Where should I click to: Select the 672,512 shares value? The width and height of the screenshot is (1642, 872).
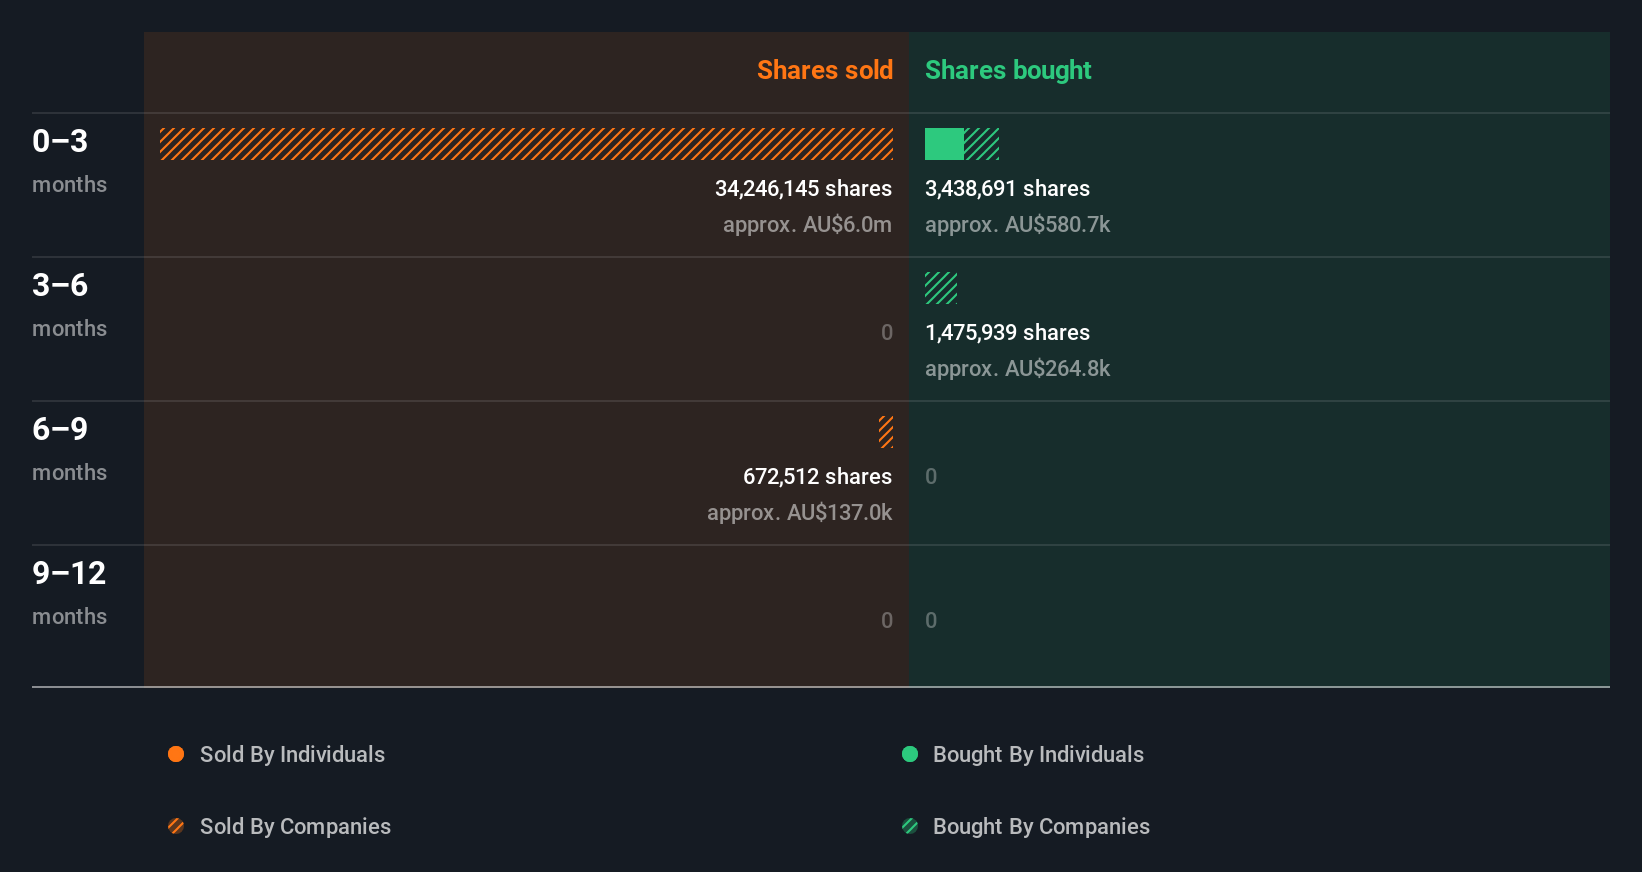coord(817,476)
